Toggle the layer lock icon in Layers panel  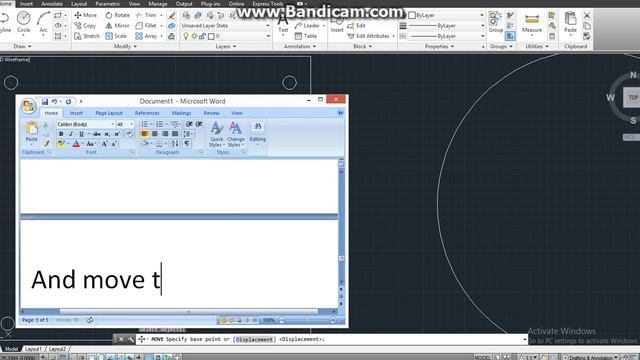coord(202,36)
